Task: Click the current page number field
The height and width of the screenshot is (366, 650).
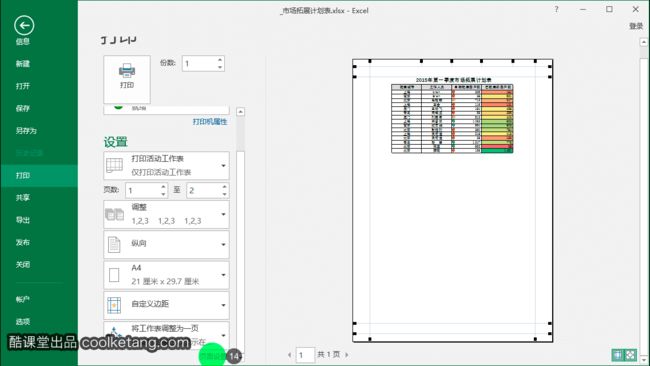Action: 305,355
